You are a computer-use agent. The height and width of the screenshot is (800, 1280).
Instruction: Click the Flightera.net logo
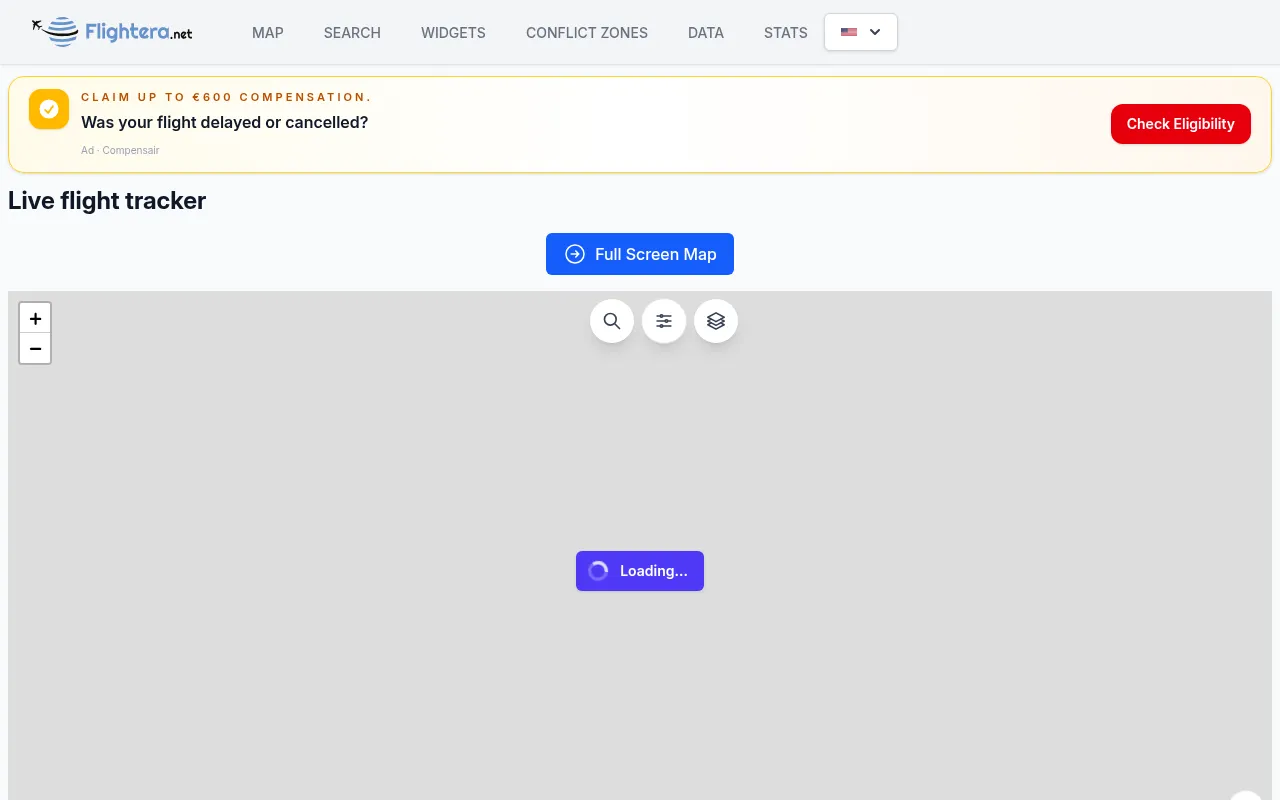[112, 32]
